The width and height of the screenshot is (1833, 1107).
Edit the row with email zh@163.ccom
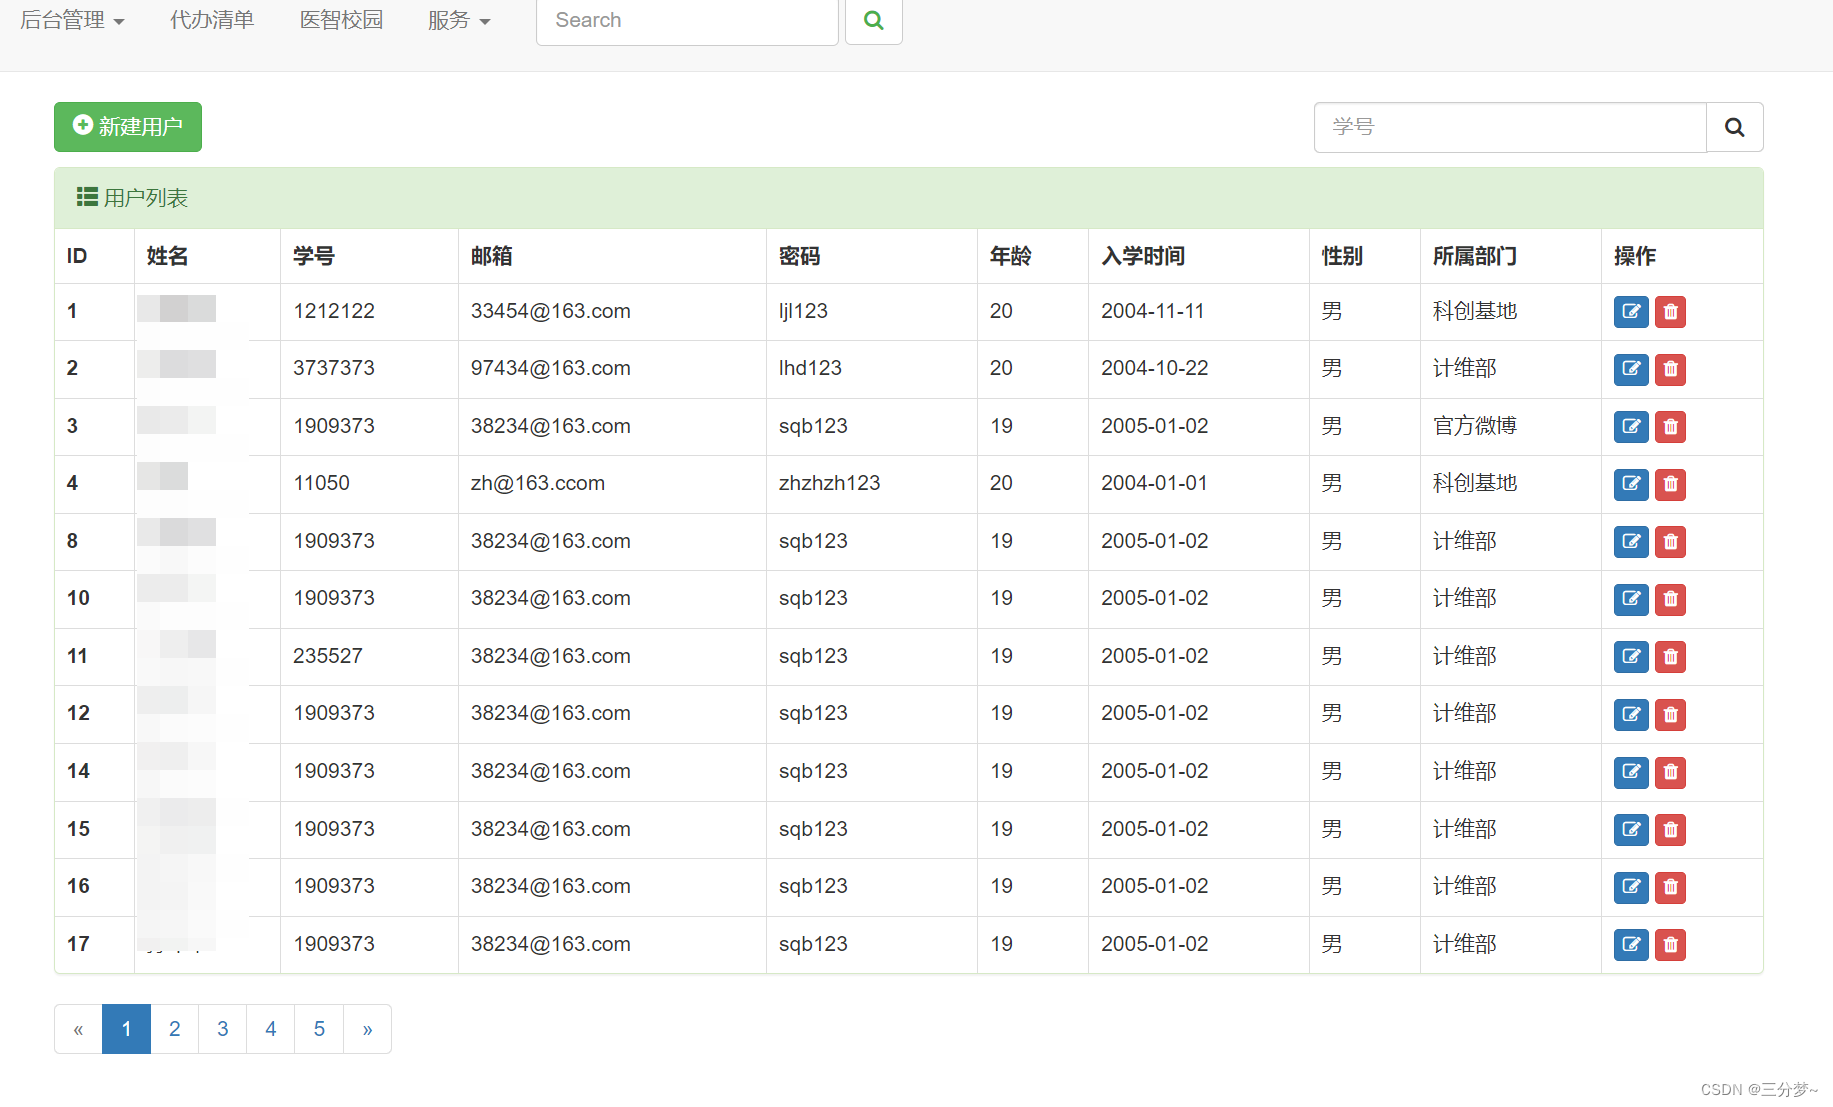pyautogui.click(x=1630, y=485)
